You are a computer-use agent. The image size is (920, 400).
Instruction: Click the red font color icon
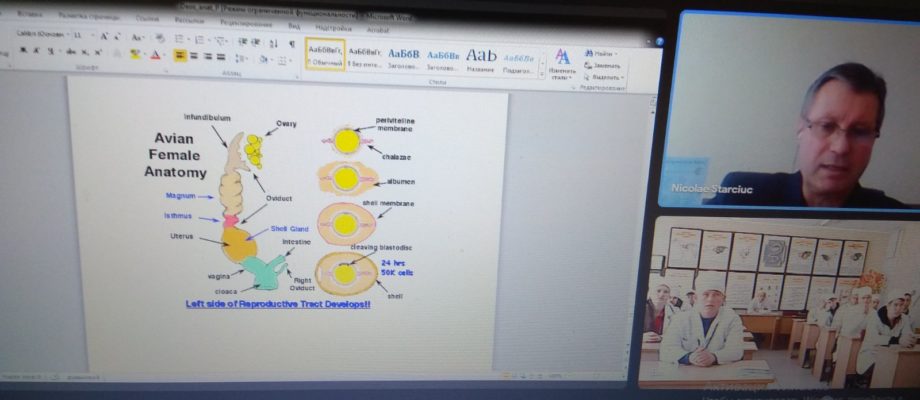155,55
